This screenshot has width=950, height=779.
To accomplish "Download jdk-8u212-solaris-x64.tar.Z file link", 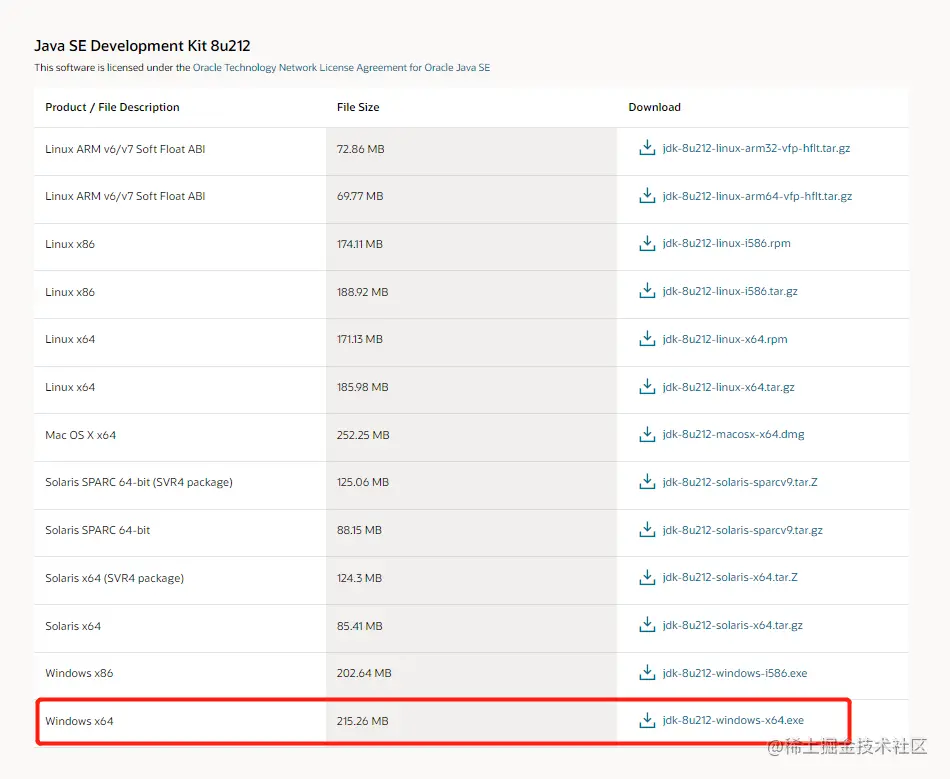I will (730, 577).
